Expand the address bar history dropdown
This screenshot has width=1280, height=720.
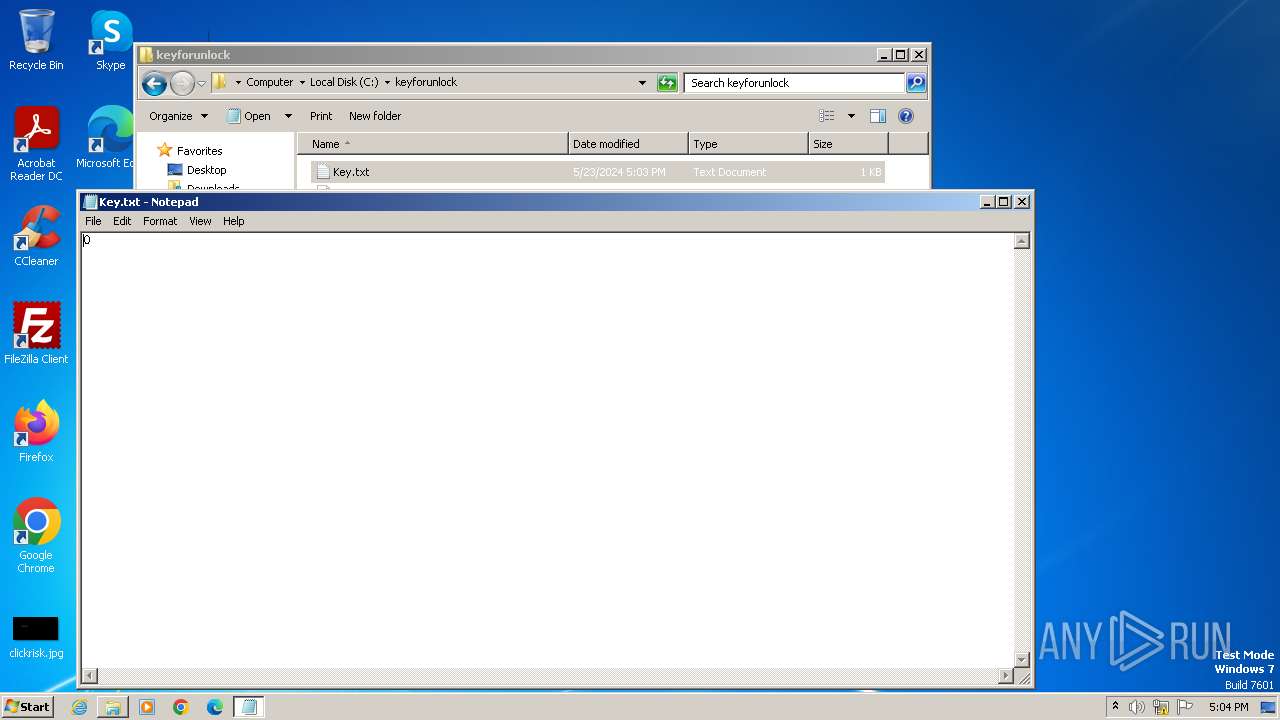(x=642, y=83)
